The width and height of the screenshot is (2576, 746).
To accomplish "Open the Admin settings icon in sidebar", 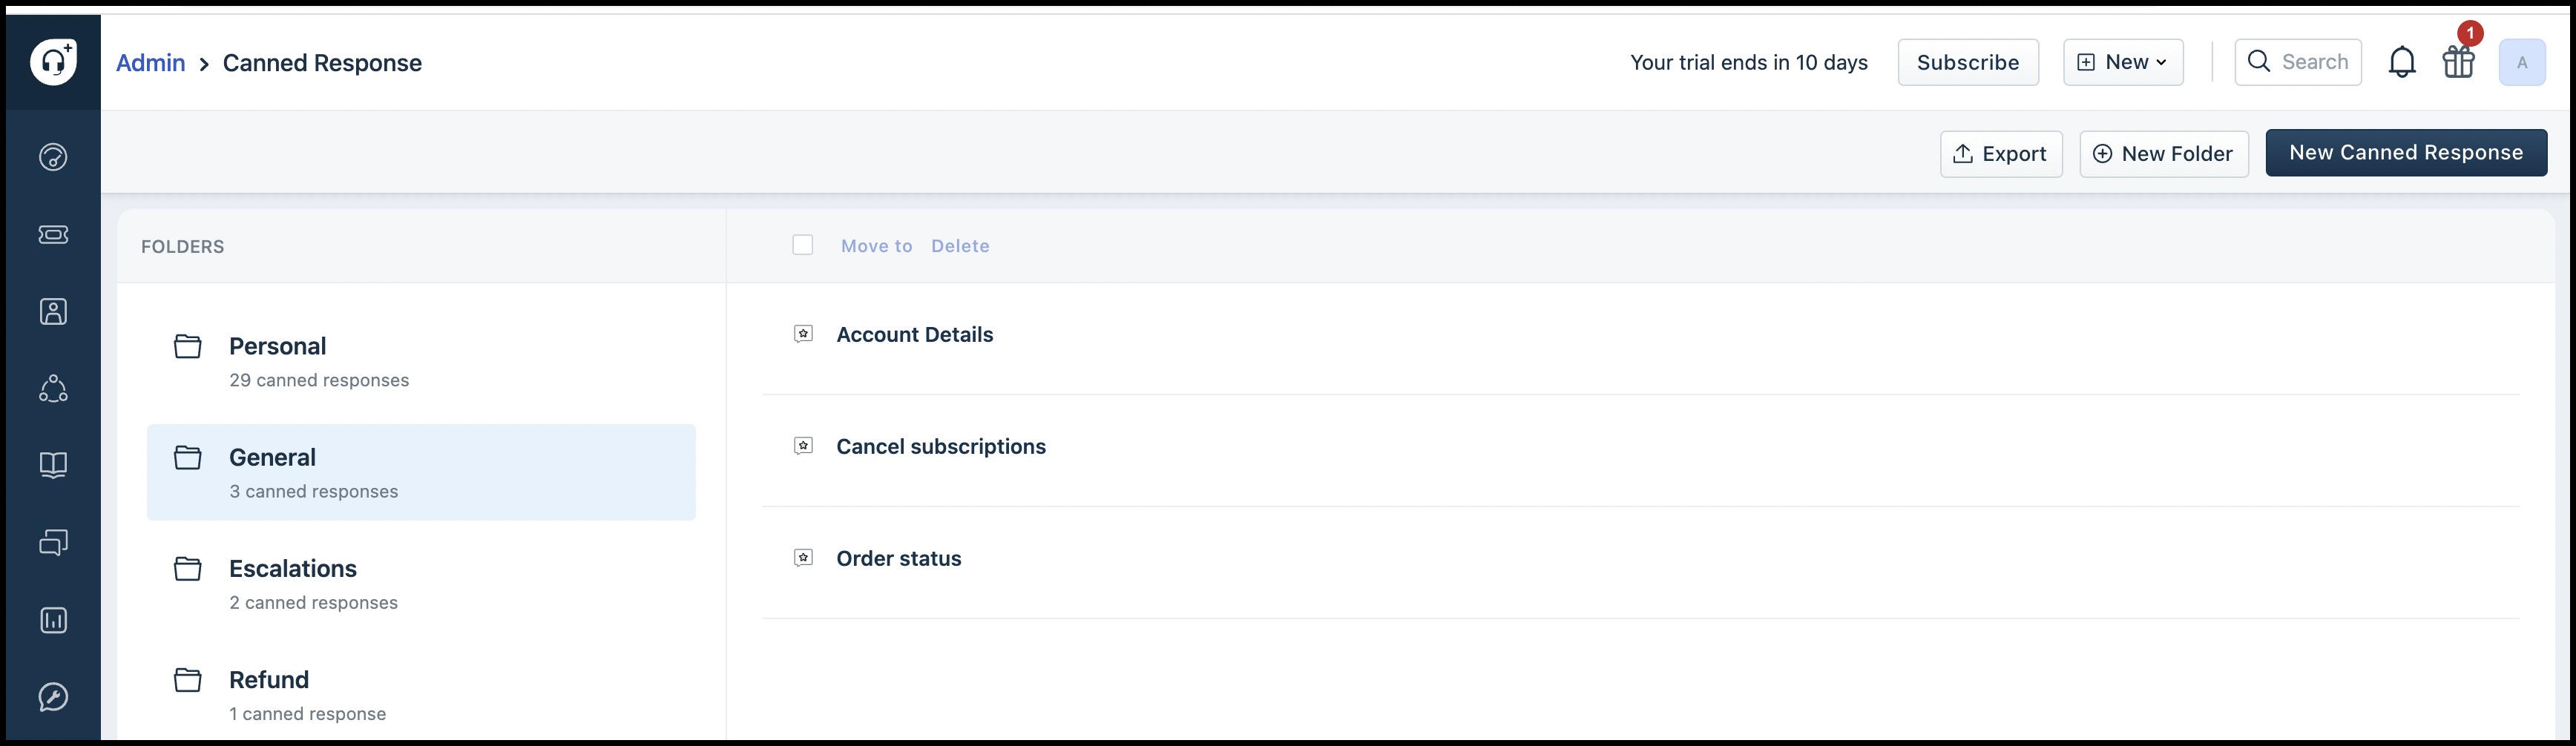I will [53, 697].
